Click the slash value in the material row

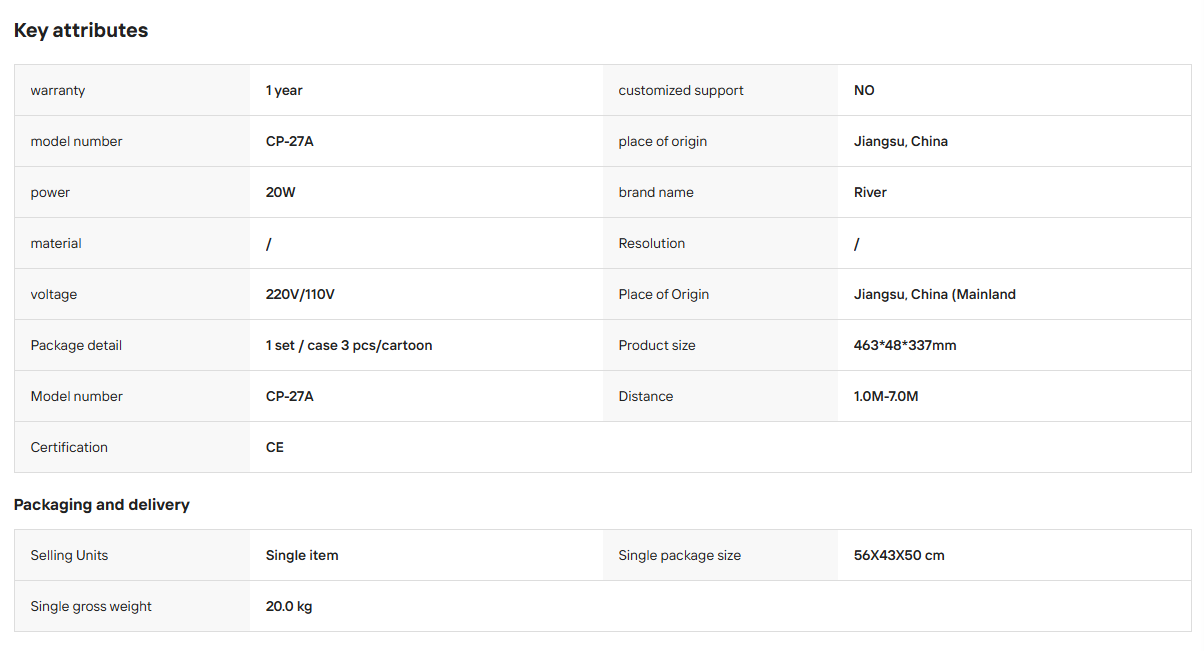tap(269, 244)
